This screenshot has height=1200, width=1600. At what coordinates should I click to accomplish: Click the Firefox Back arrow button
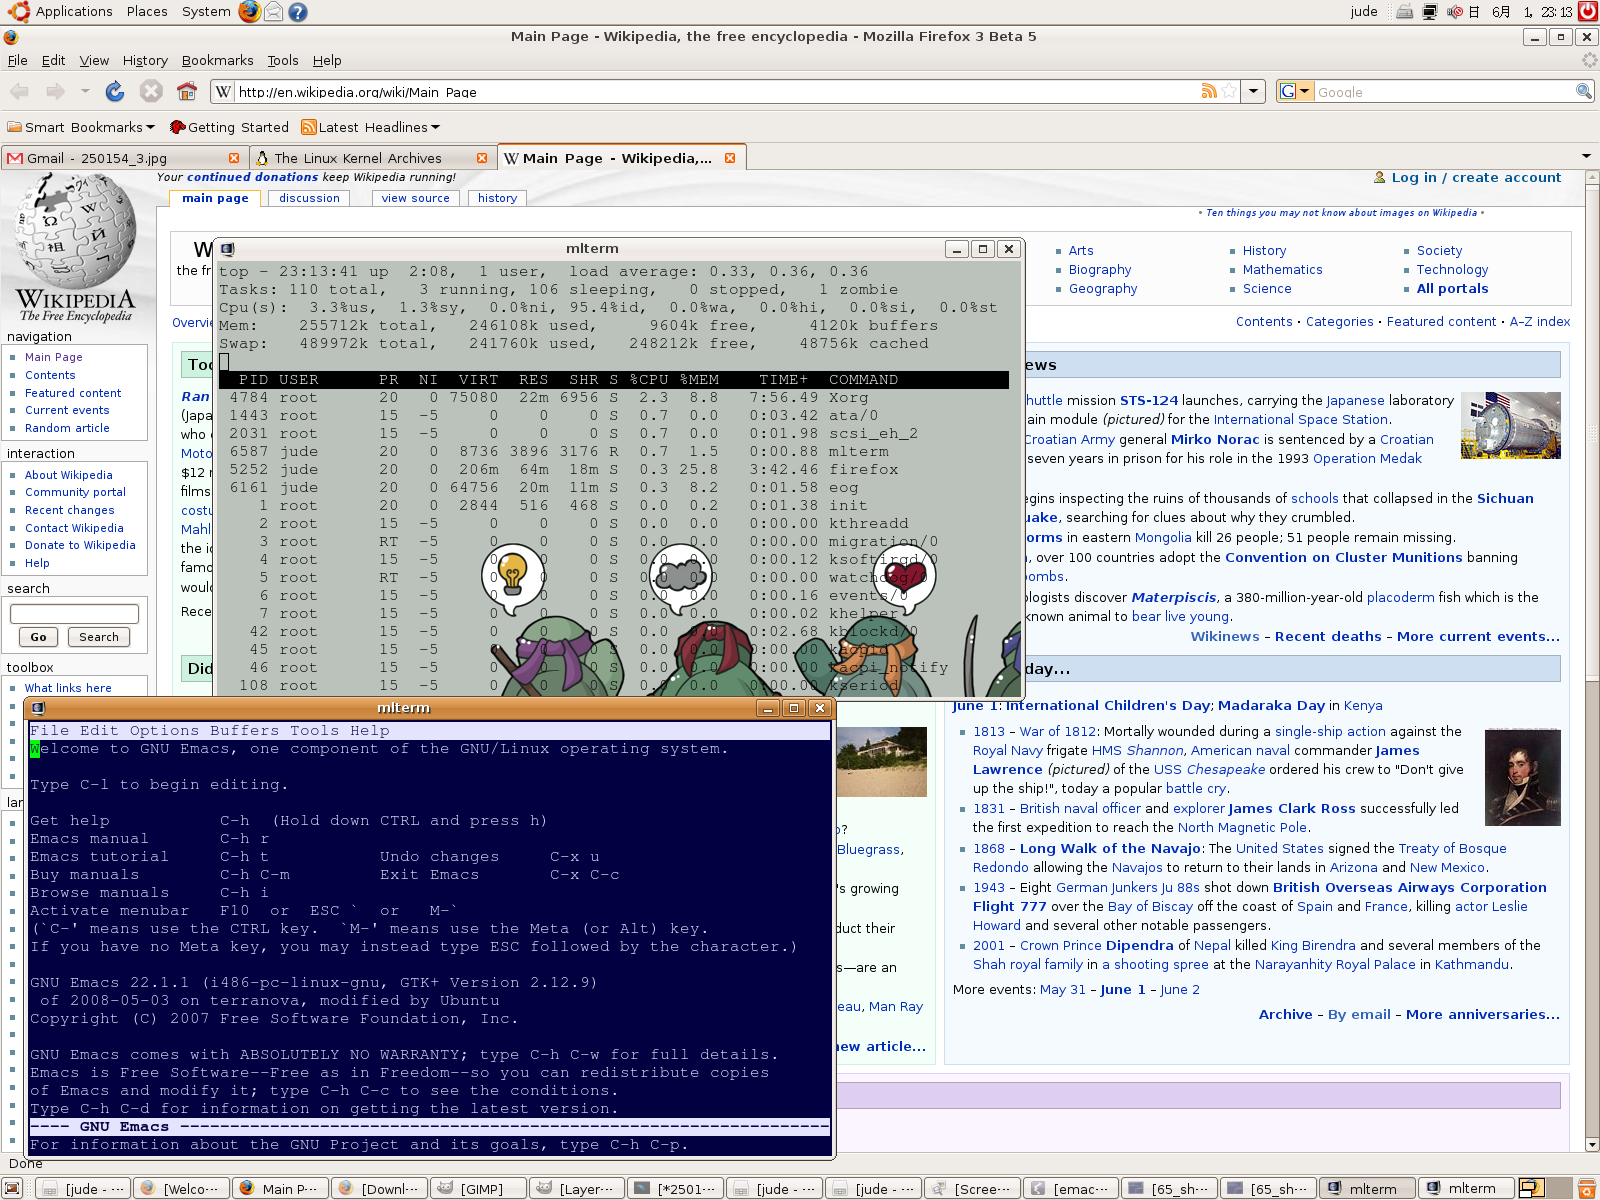19,91
